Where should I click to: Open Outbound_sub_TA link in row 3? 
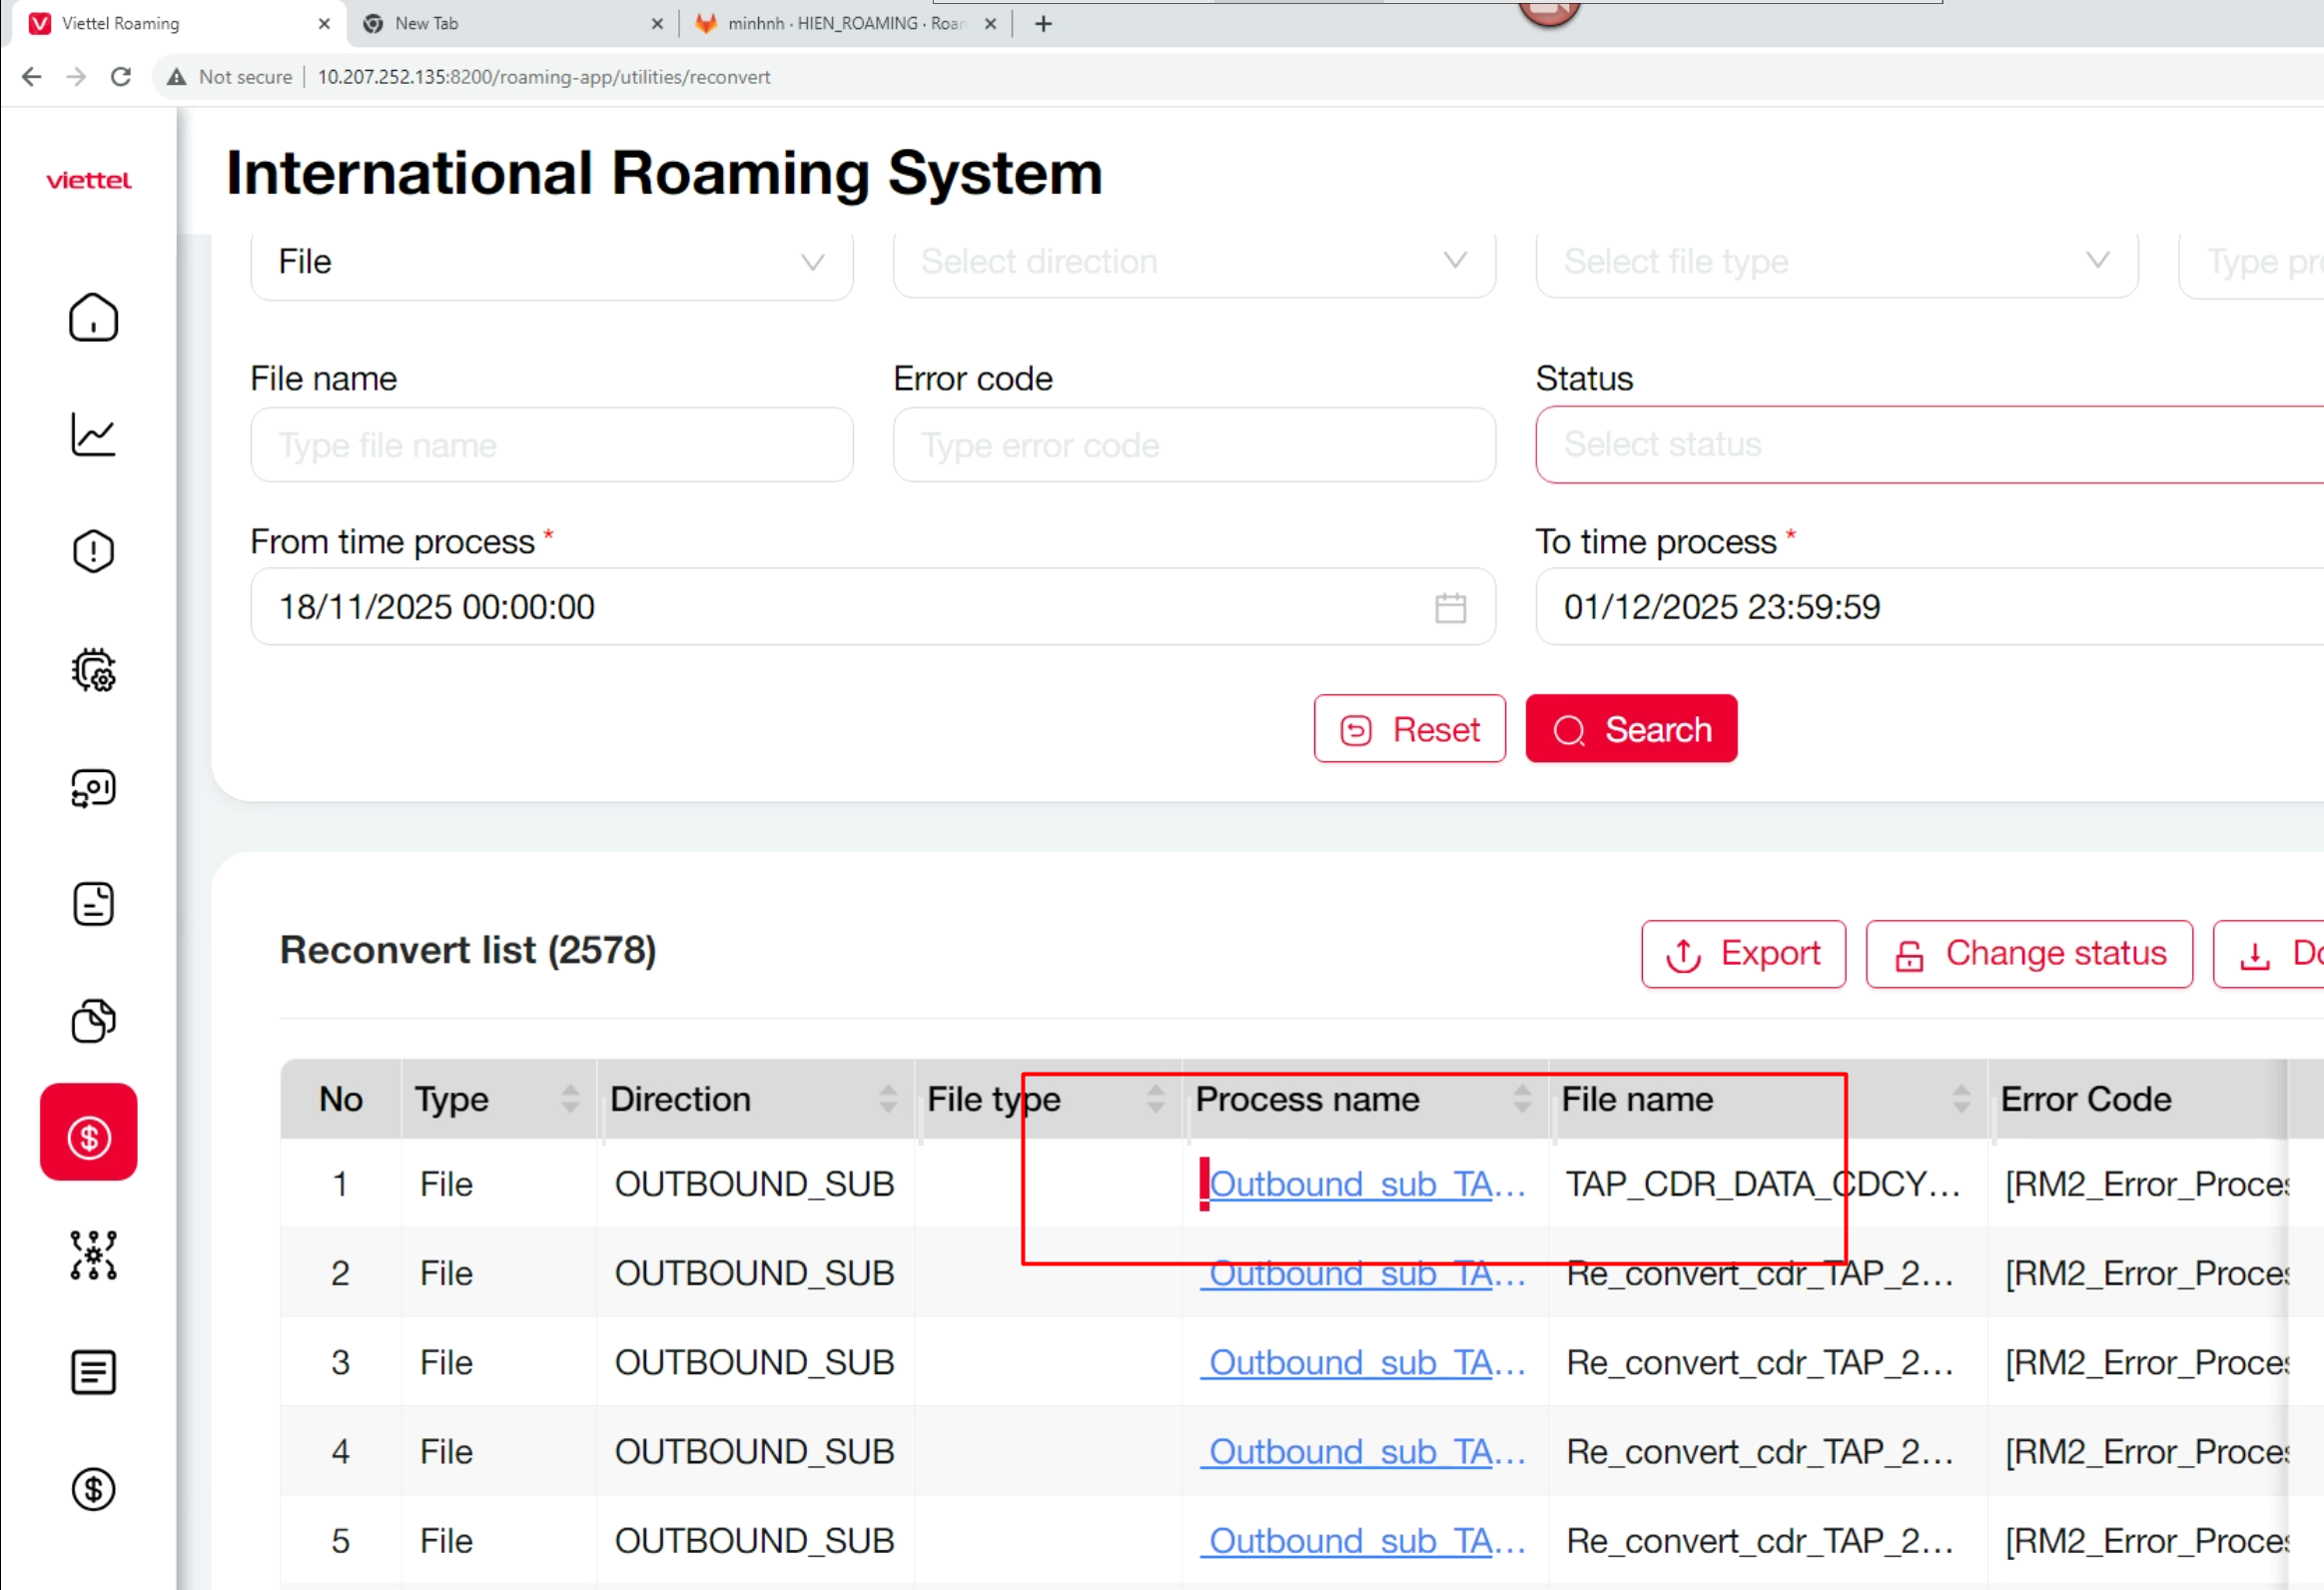point(1365,1363)
